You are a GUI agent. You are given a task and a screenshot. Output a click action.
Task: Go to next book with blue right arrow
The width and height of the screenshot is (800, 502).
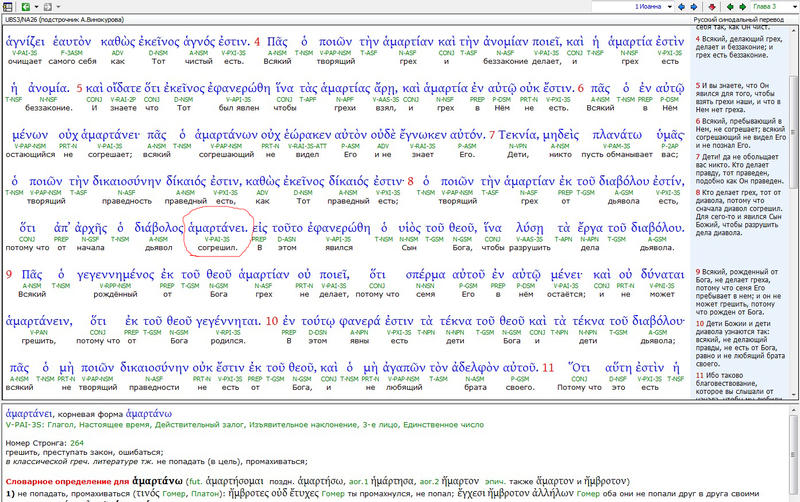pos(695,7)
